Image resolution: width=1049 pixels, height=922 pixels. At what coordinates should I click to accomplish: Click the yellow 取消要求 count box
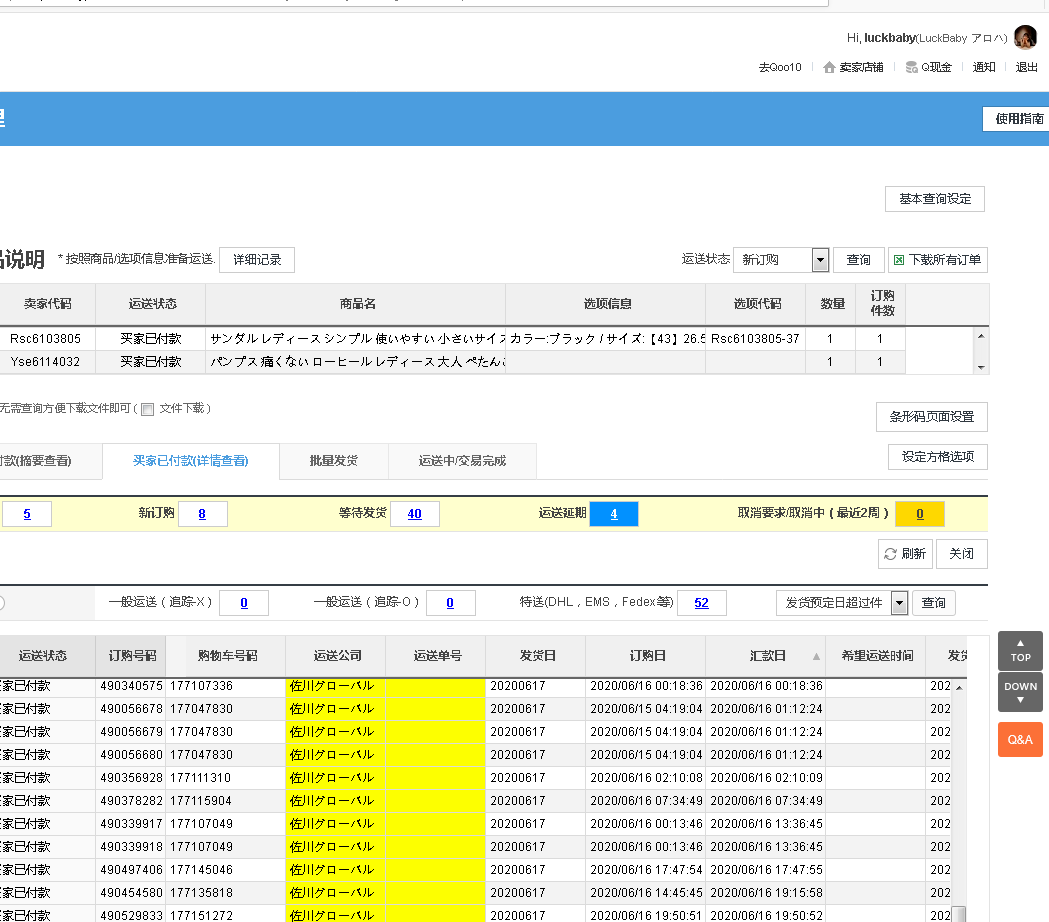pos(919,514)
